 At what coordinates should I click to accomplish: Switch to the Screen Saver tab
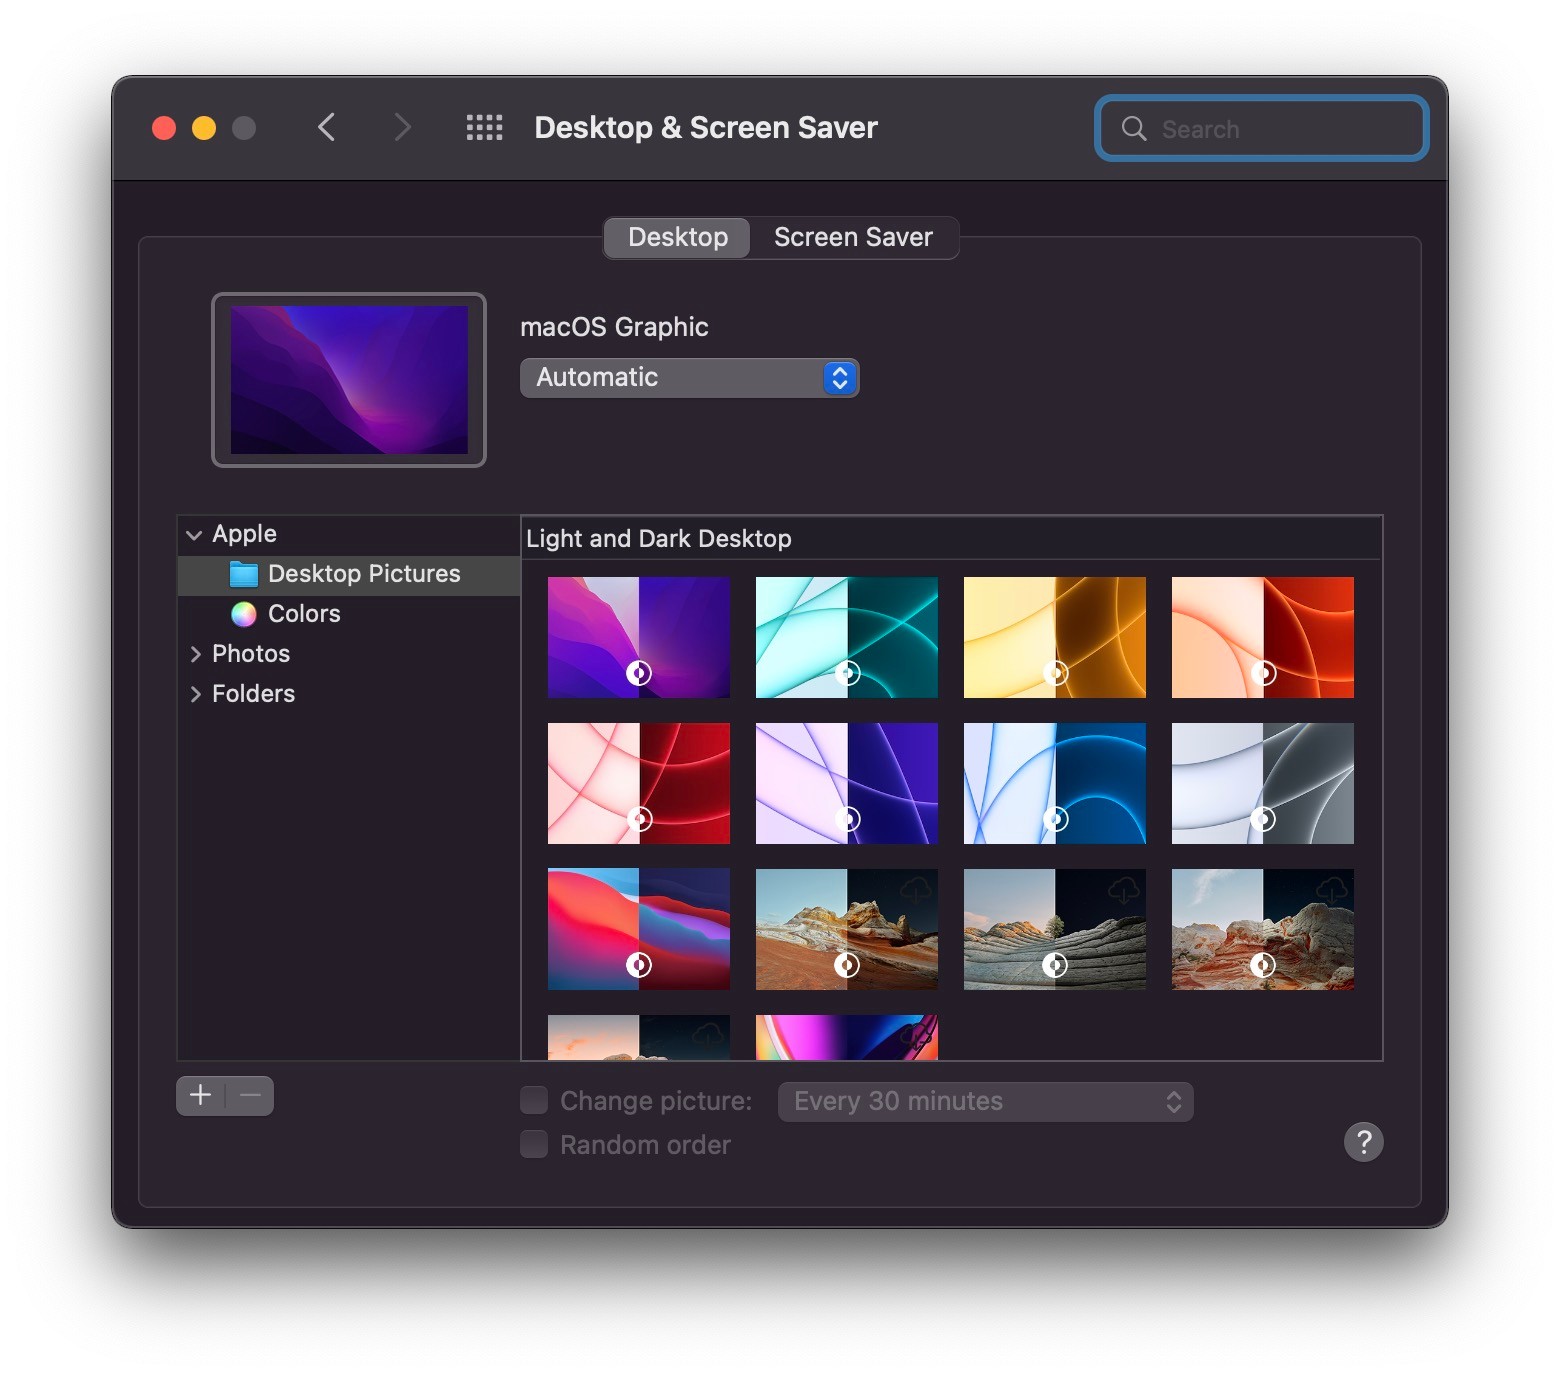click(x=853, y=238)
